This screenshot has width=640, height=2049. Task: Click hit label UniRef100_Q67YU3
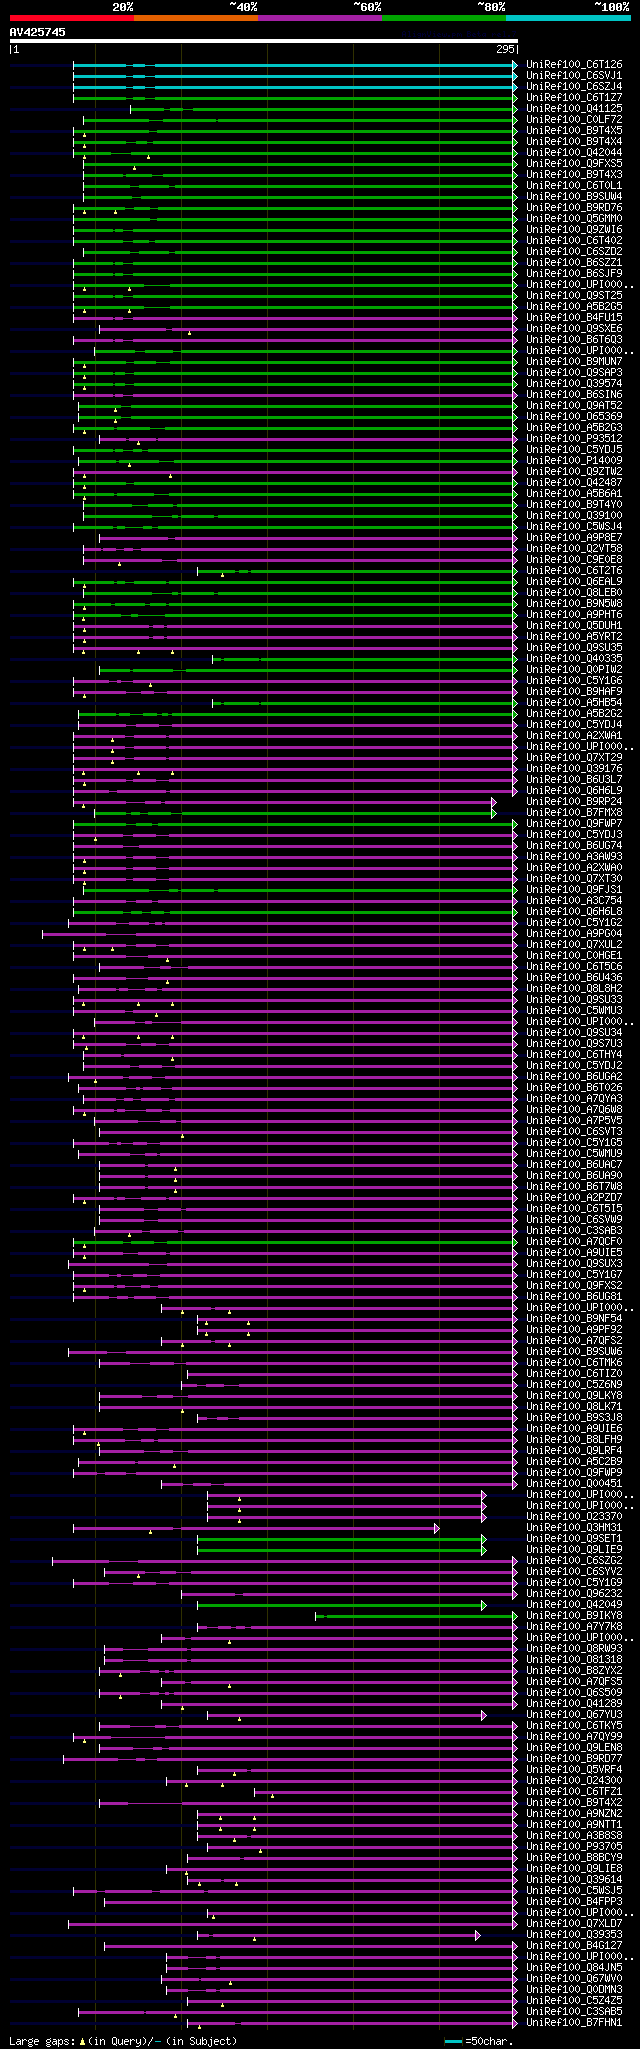pos(574,1715)
